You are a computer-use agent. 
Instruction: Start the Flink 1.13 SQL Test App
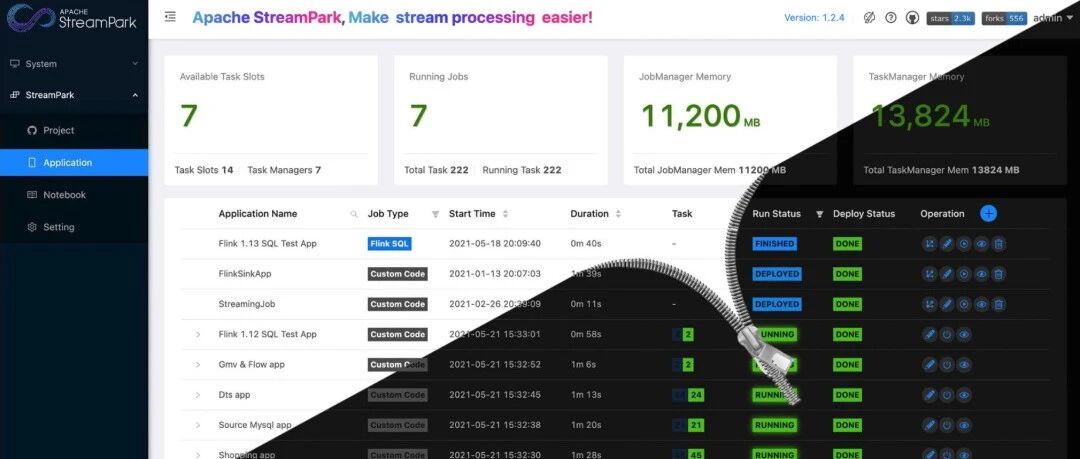coord(964,244)
